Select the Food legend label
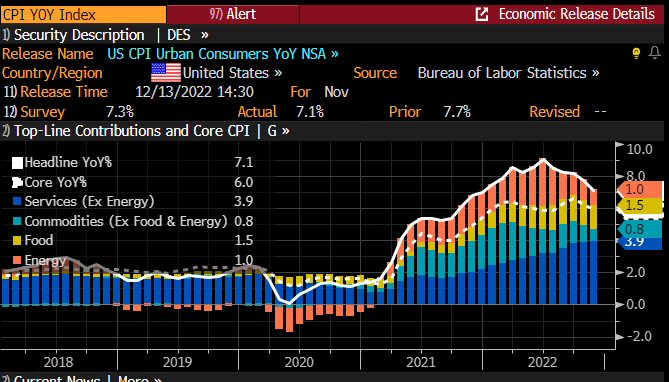The width and height of the screenshot is (669, 382). pos(39,240)
